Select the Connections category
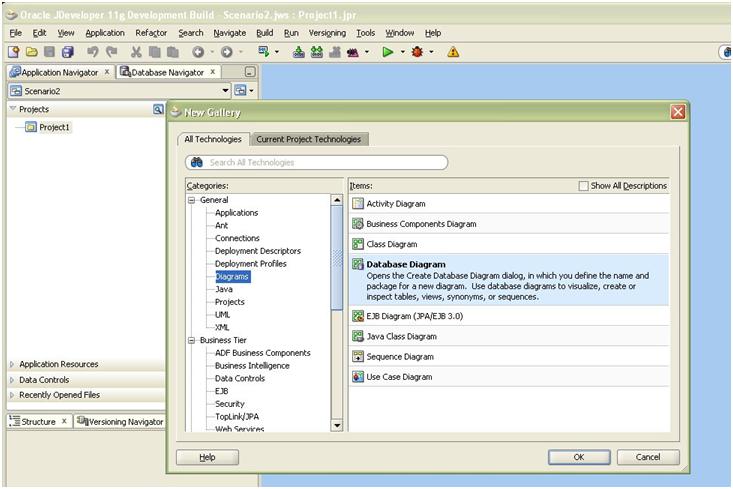Screen dimensions: 733x489 [x=237, y=238]
